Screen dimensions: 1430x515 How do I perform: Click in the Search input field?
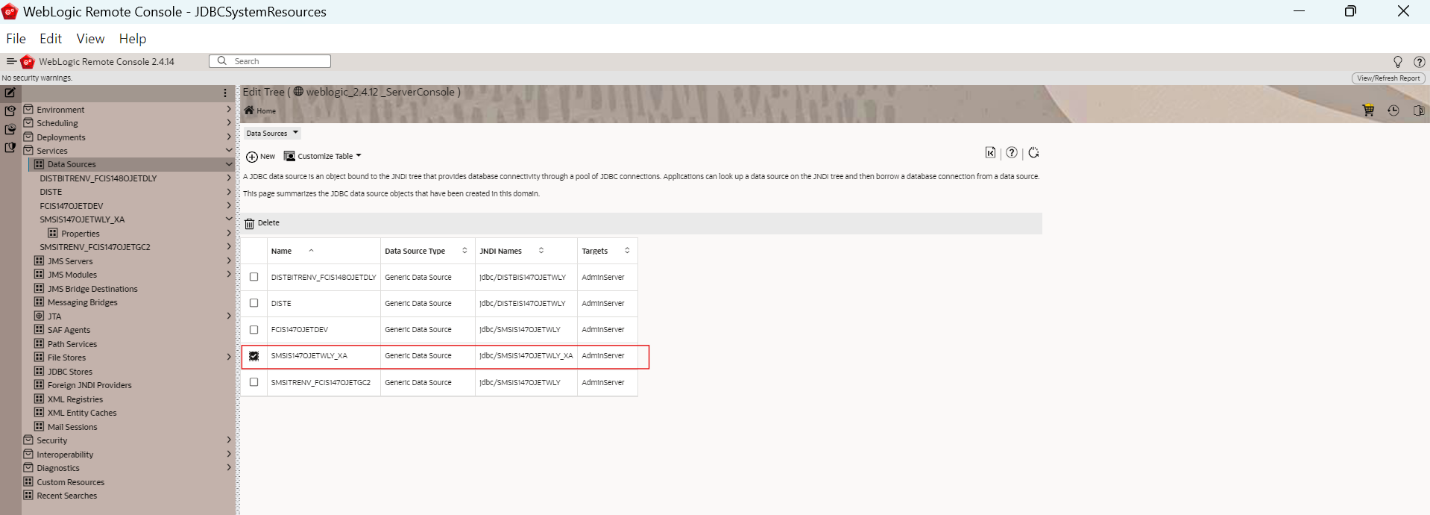[270, 61]
